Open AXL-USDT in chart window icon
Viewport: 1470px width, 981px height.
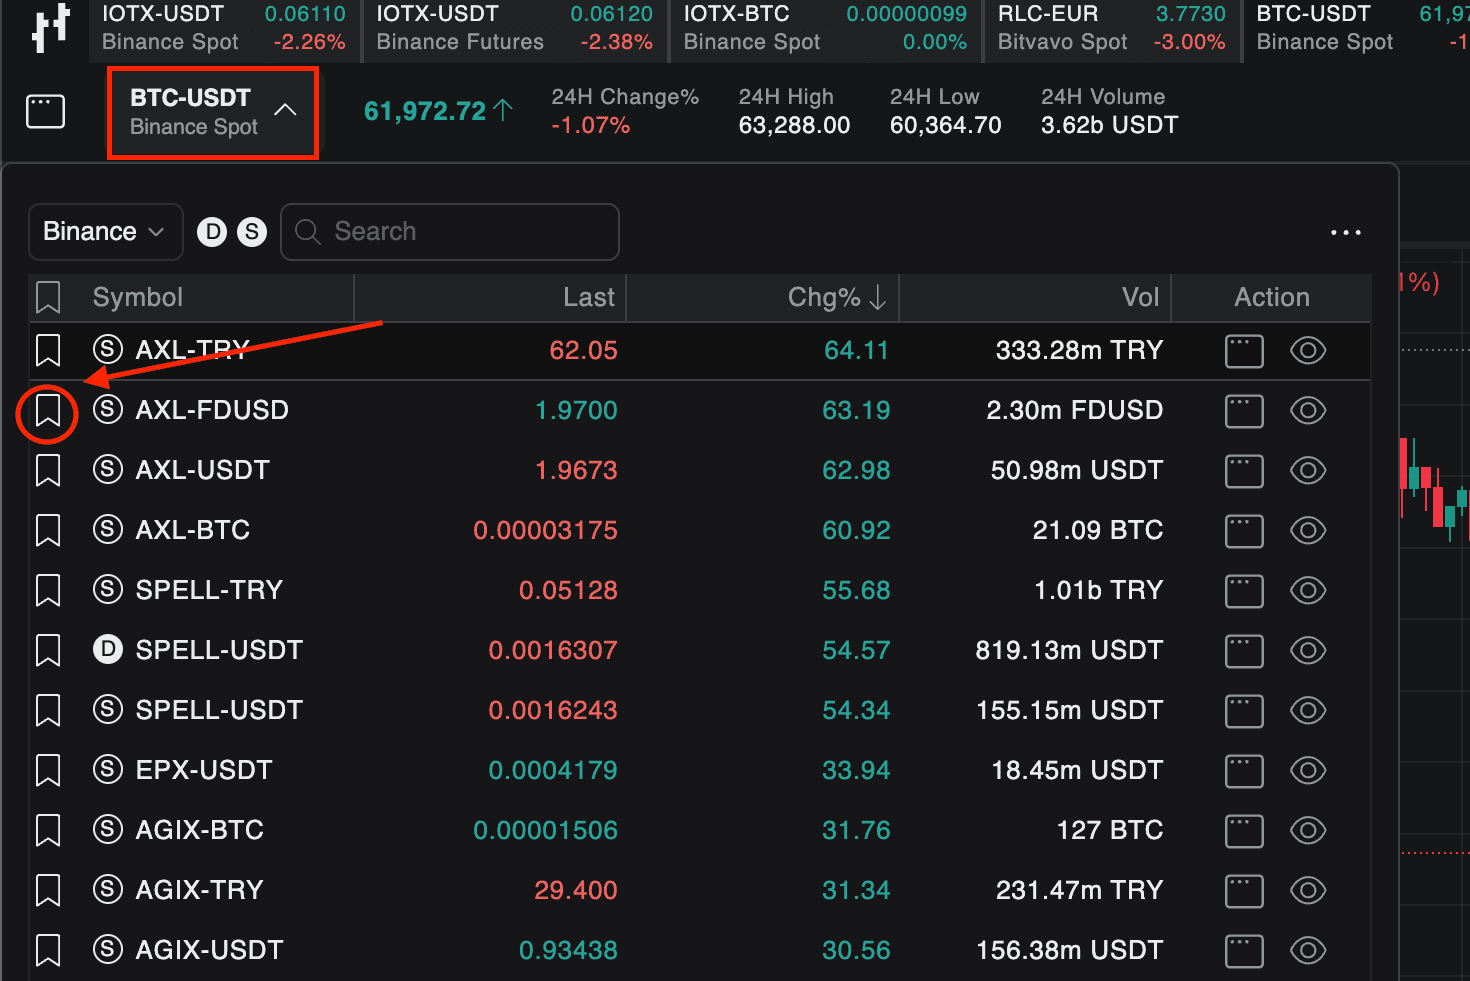1244,472
